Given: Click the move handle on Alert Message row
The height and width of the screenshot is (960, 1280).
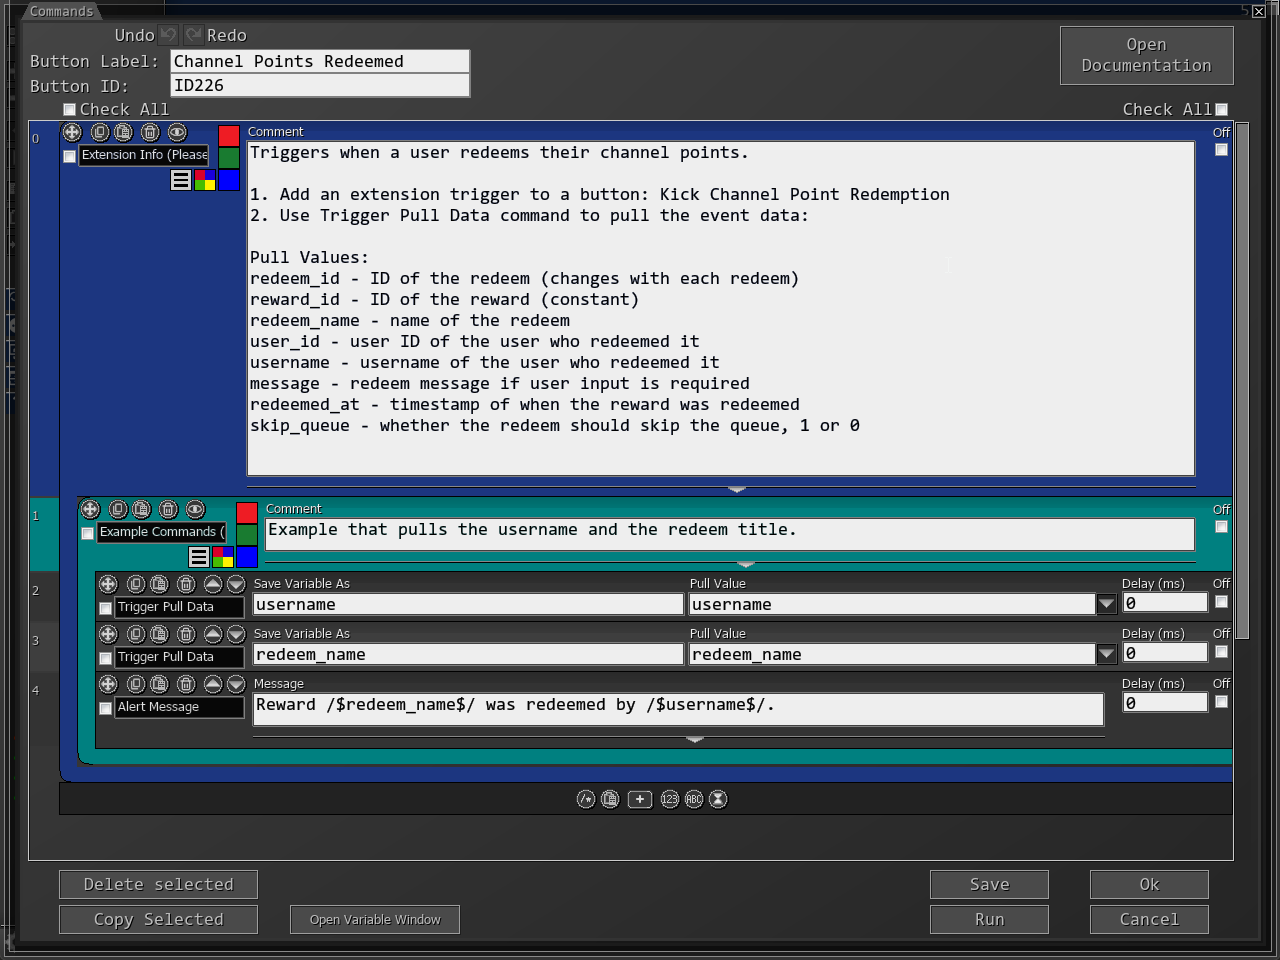Looking at the screenshot, I should (108, 684).
